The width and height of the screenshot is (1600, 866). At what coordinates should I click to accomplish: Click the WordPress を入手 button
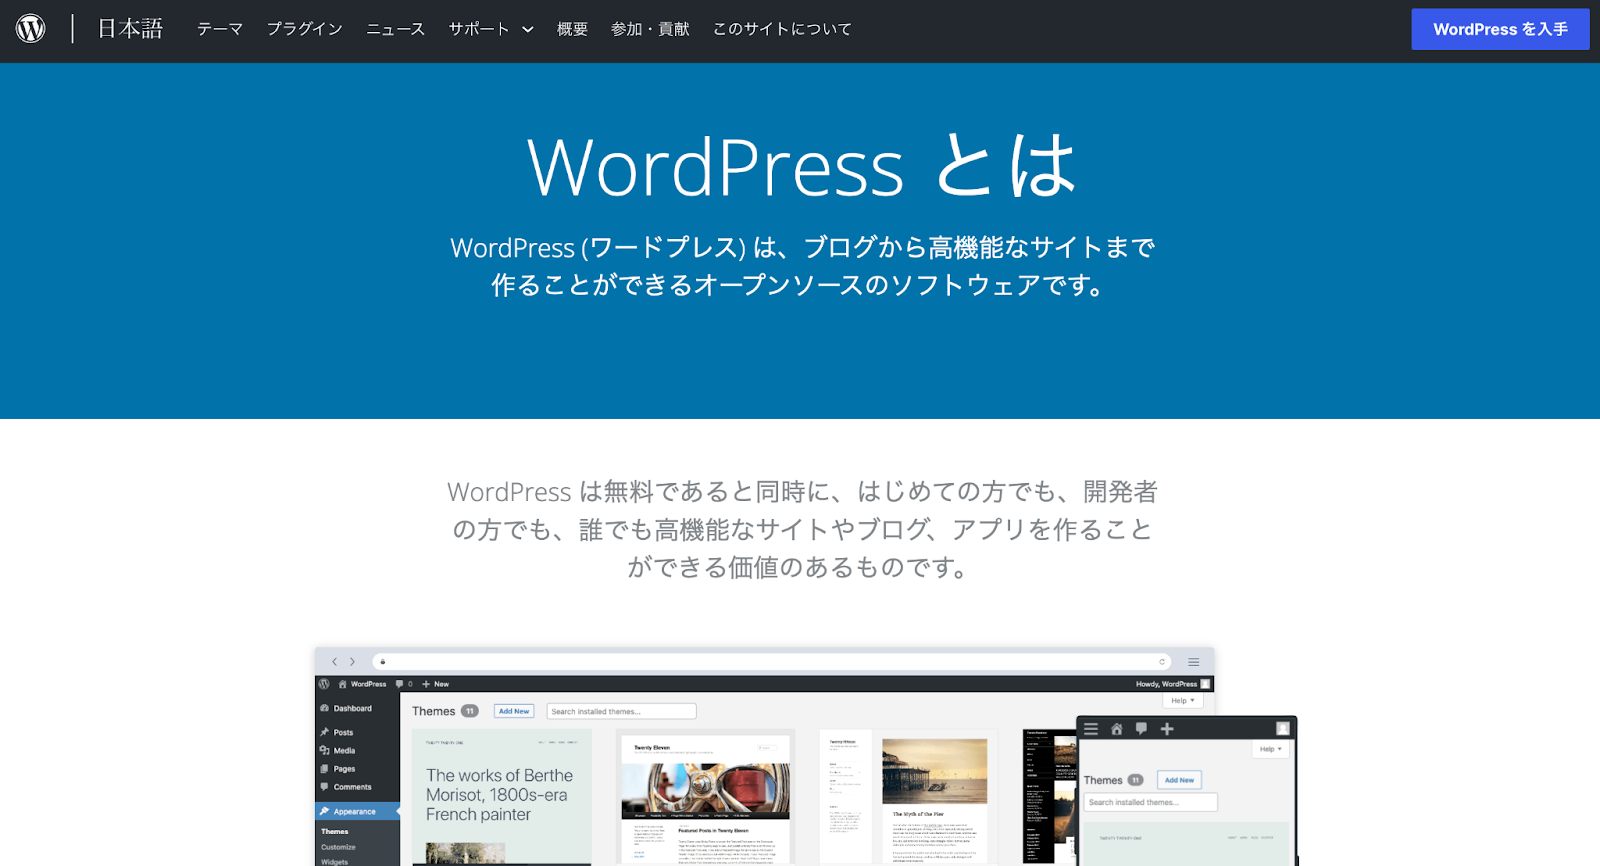pos(1500,29)
